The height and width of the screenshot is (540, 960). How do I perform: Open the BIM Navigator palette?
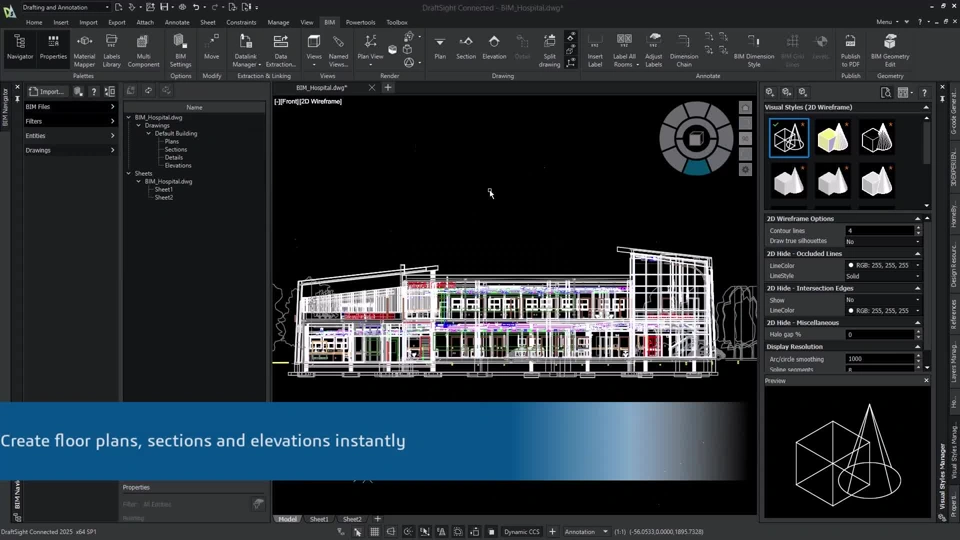point(20,46)
